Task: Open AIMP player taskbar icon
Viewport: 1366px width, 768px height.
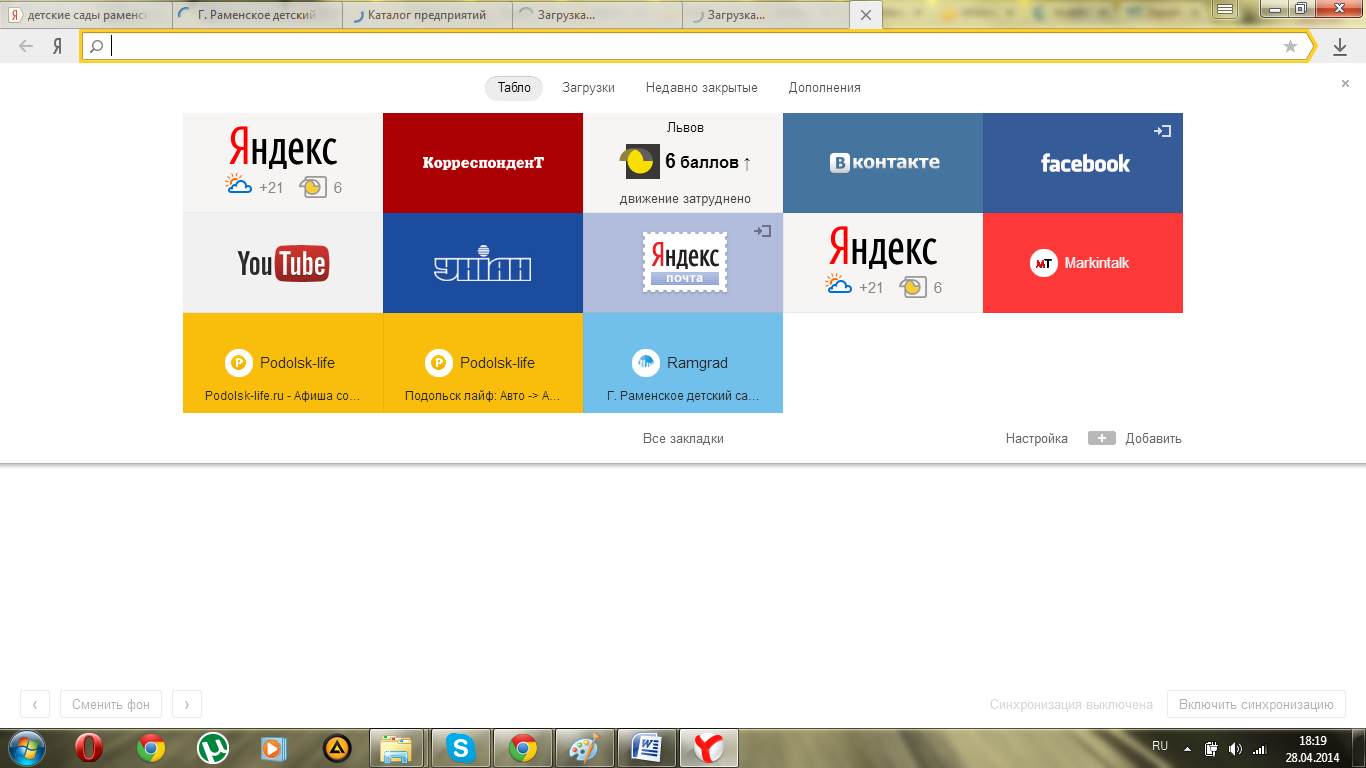Action: pos(337,748)
